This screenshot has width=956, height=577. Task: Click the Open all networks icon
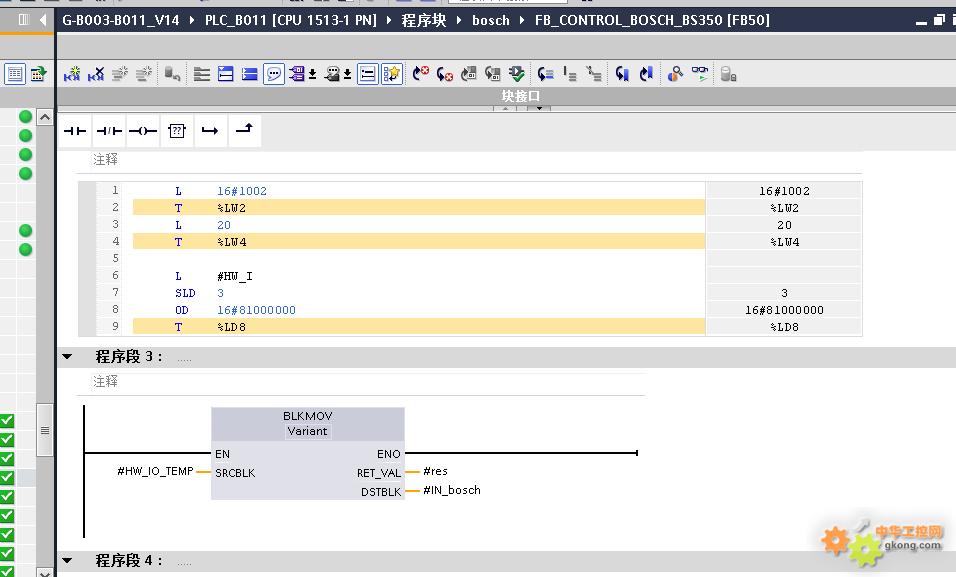click(226, 74)
